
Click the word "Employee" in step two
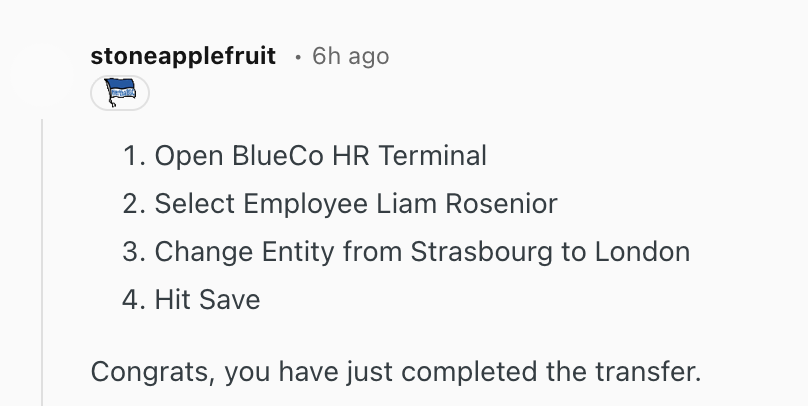pos(310,204)
